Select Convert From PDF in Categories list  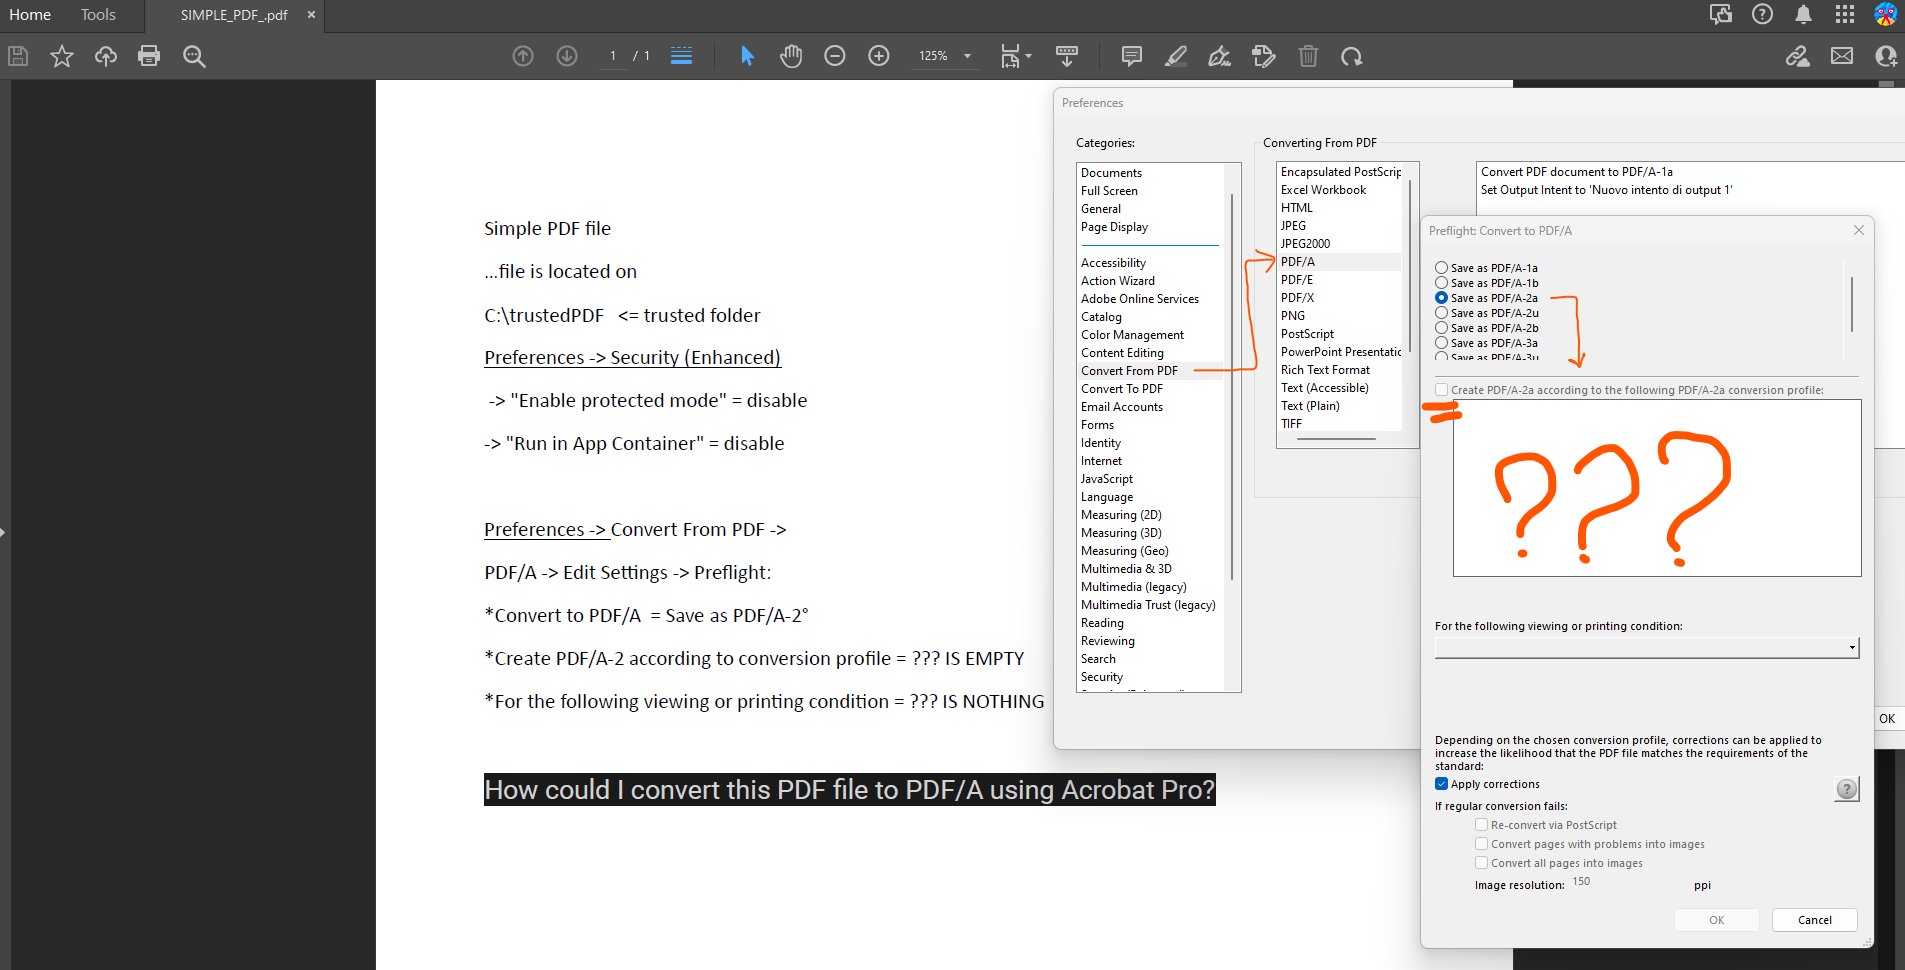pos(1129,370)
